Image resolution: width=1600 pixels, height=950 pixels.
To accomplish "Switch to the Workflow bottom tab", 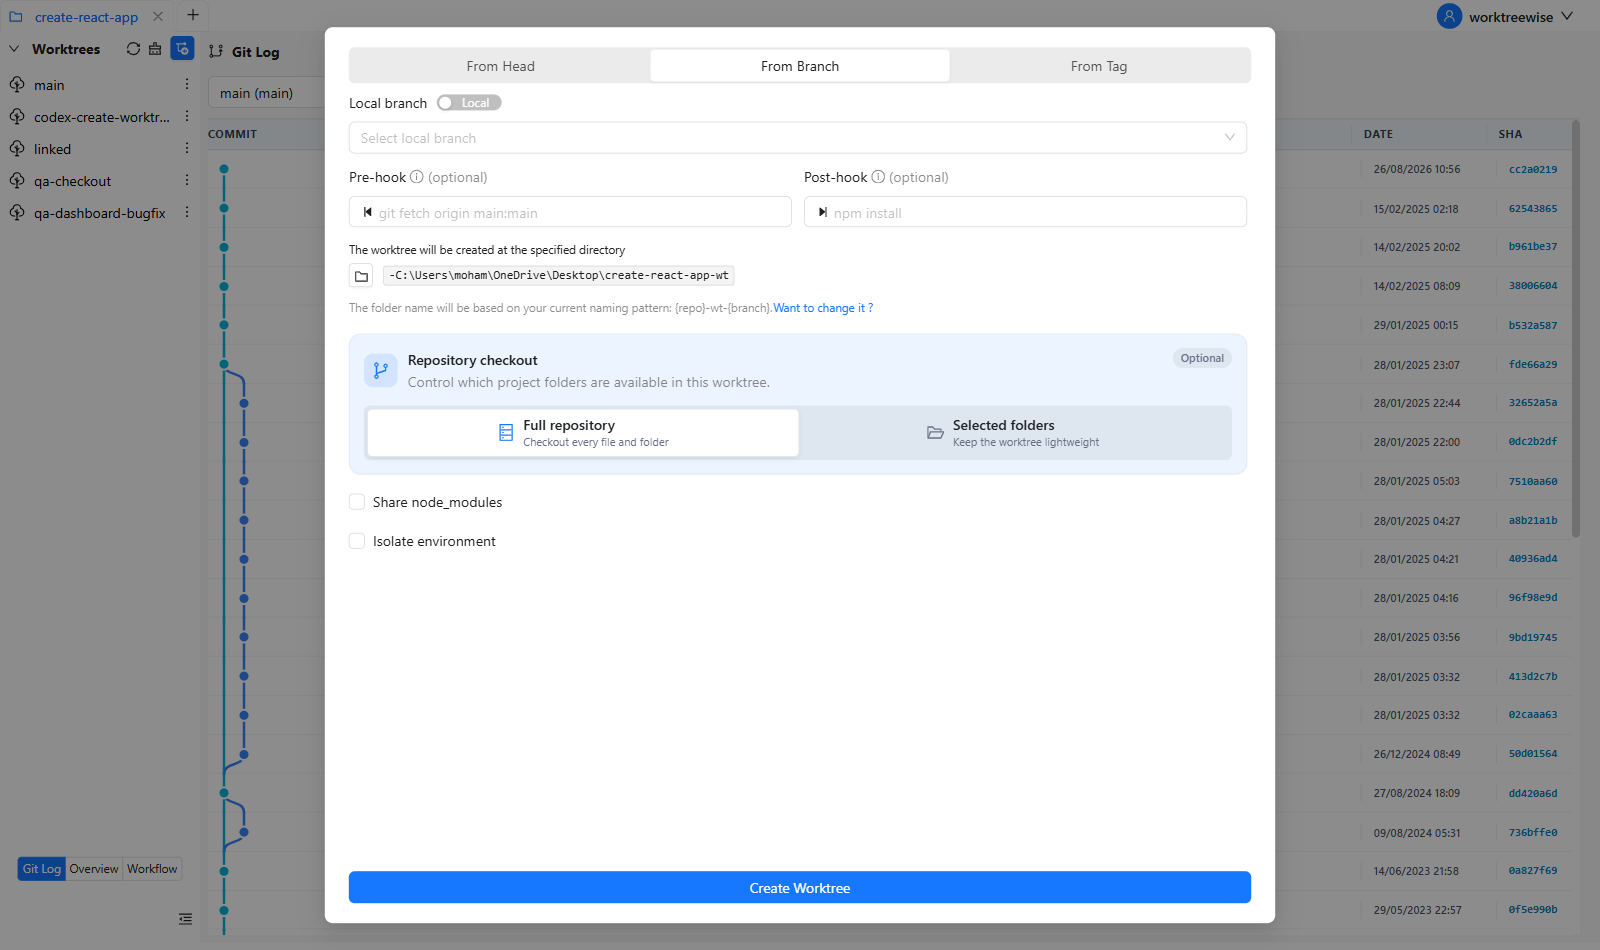I will (x=152, y=869).
